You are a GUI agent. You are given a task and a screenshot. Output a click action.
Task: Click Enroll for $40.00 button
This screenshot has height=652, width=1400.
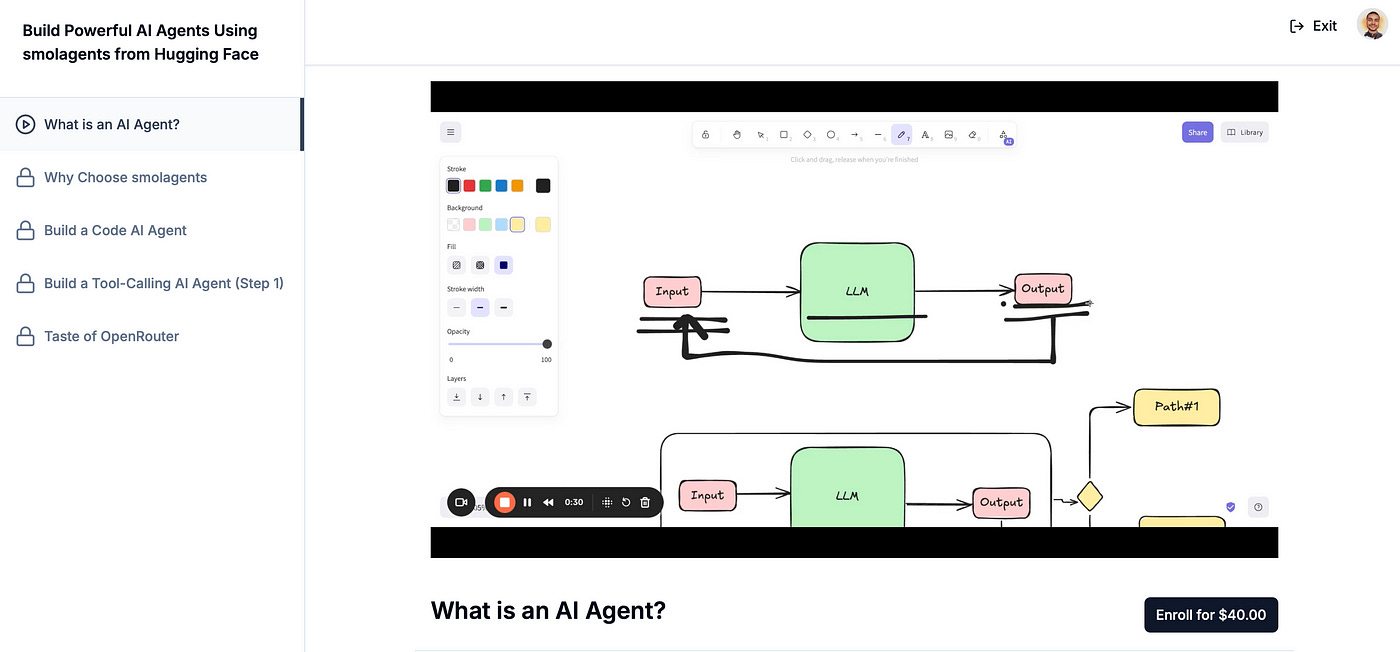click(x=1211, y=615)
